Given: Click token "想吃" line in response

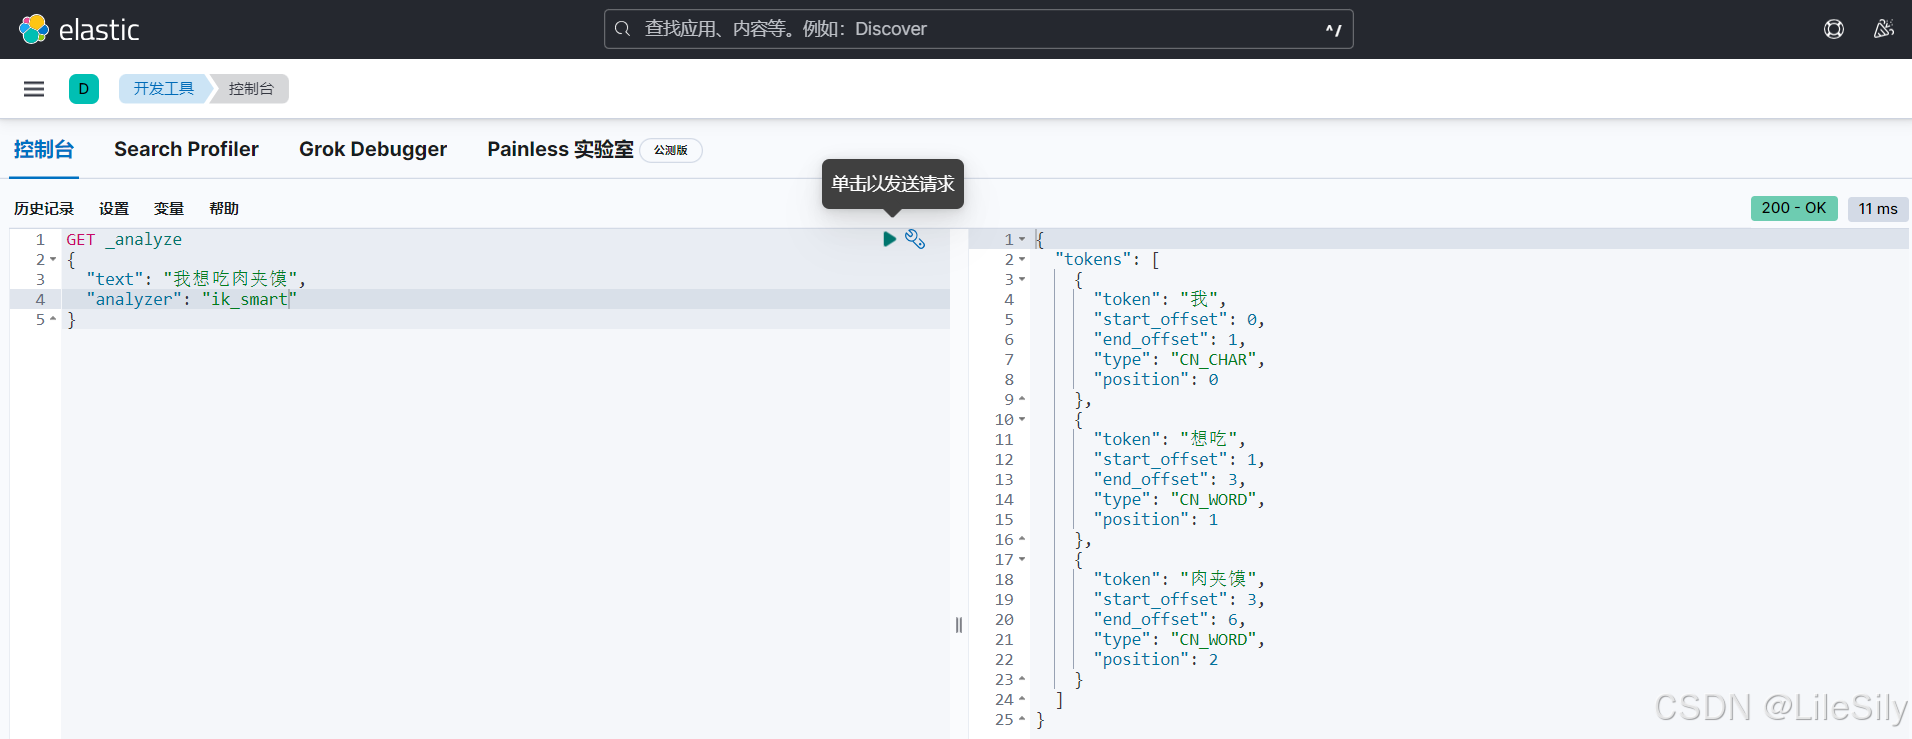Looking at the screenshot, I should point(1169,439).
